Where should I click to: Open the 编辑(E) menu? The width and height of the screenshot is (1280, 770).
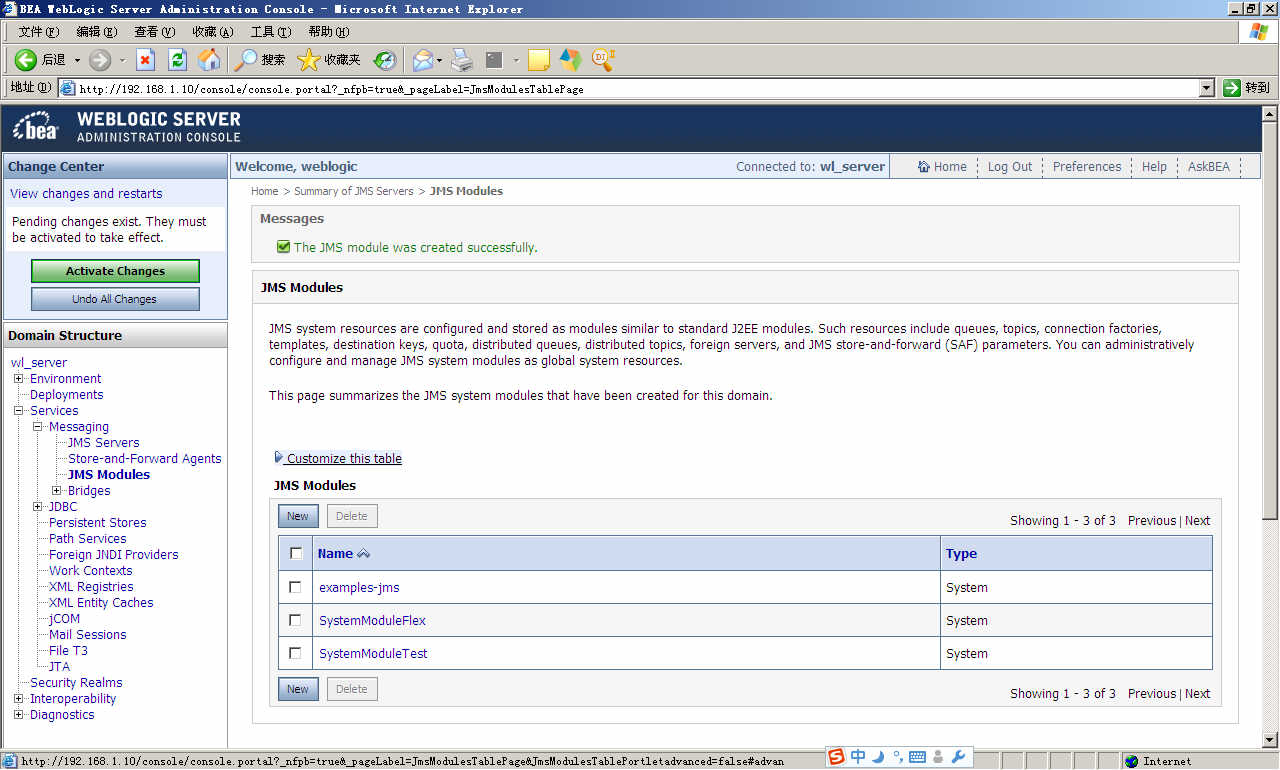(x=96, y=32)
